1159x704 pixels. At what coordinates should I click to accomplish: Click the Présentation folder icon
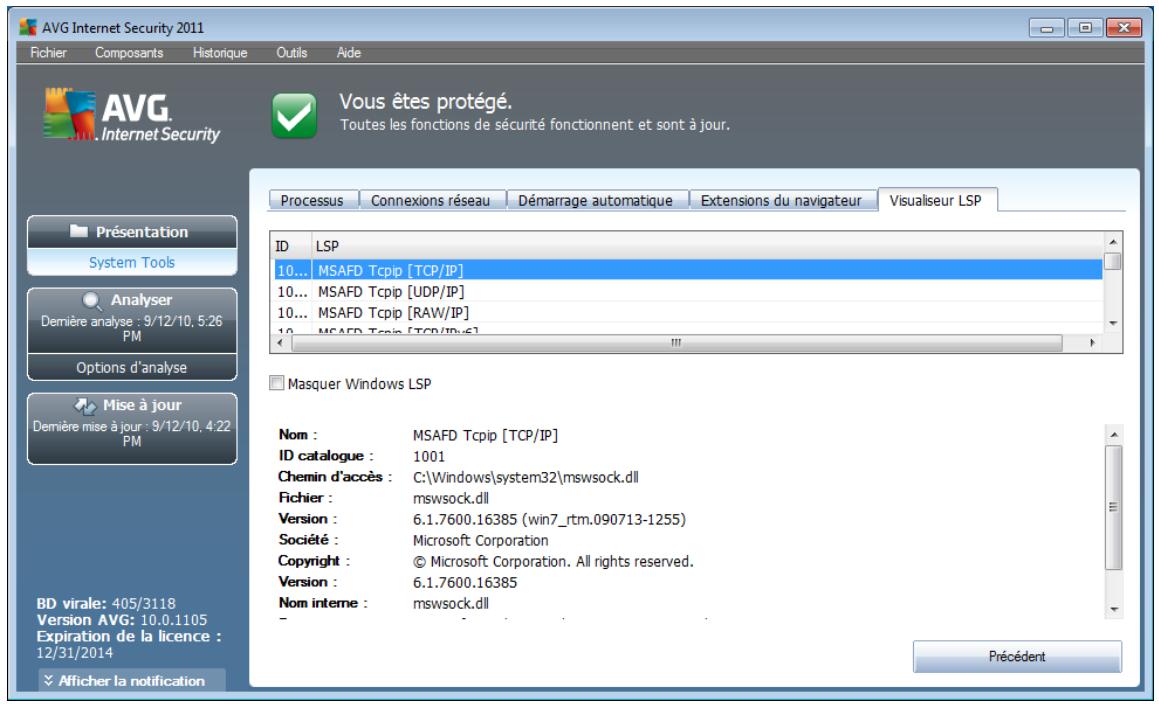(79, 231)
